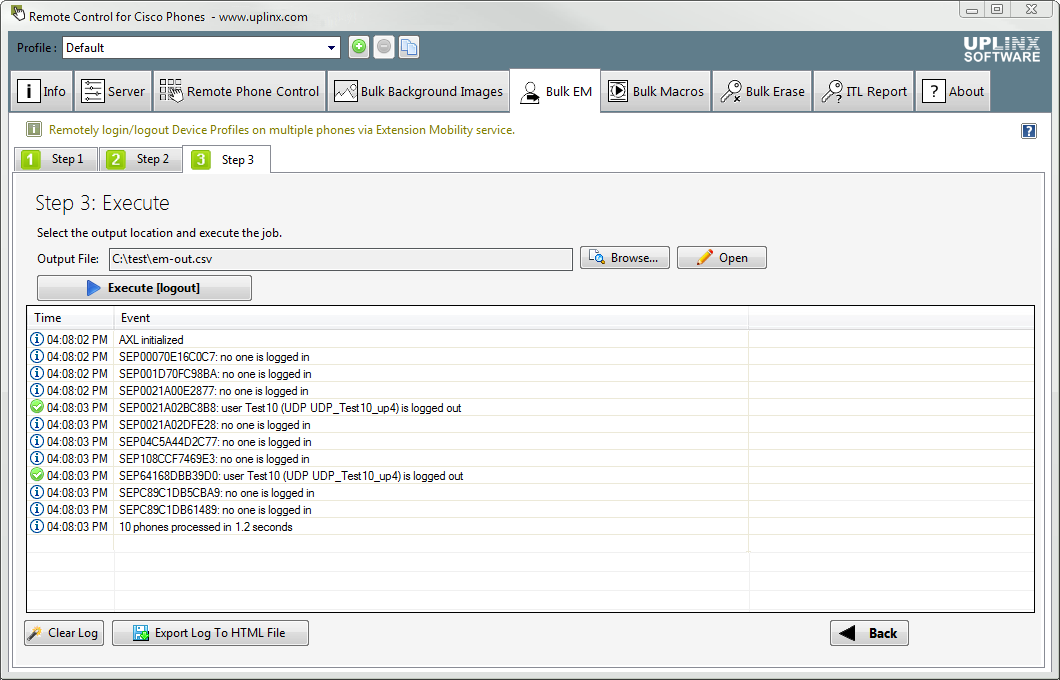The width and height of the screenshot is (1060, 680).
Task: Select the Step 3 tab
Action: (x=226, y=160)
